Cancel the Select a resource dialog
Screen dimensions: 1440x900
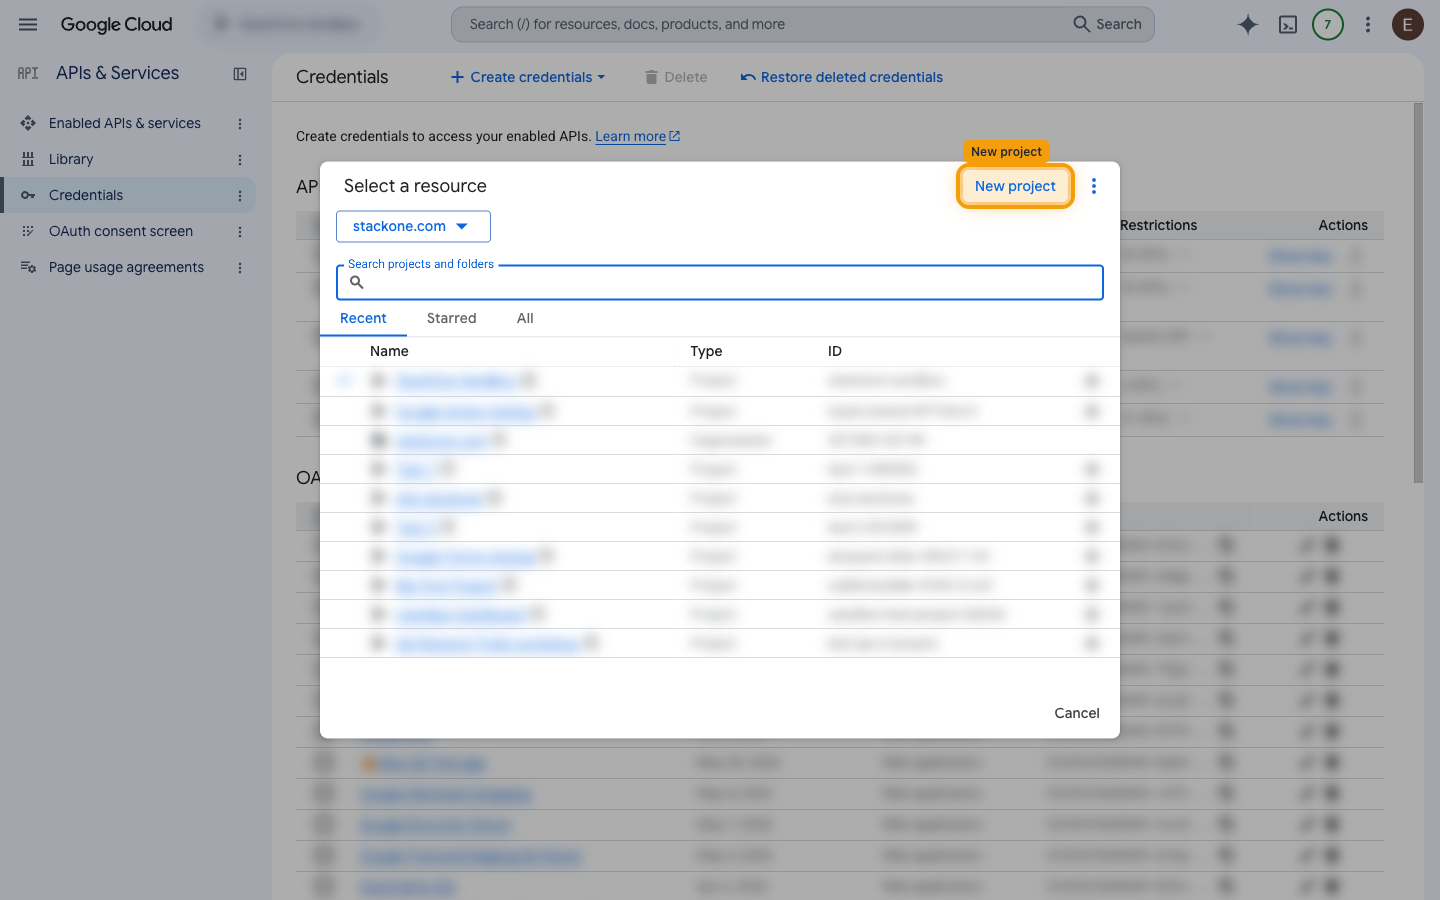(1077, 713)
